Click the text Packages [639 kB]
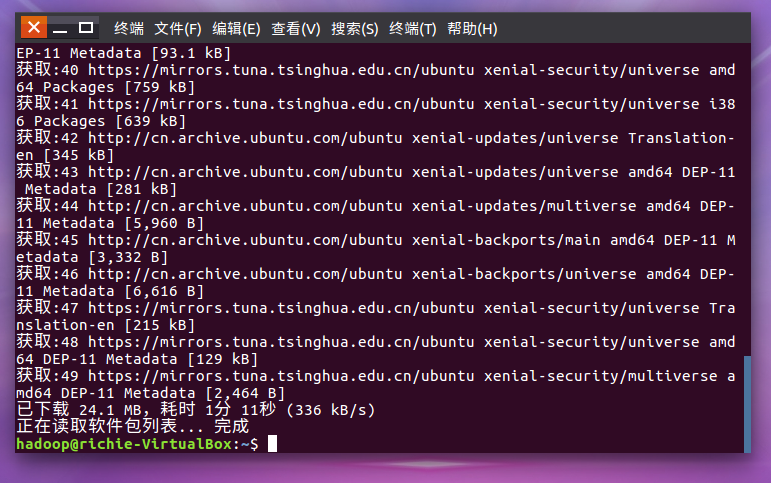 pos(110,121)
